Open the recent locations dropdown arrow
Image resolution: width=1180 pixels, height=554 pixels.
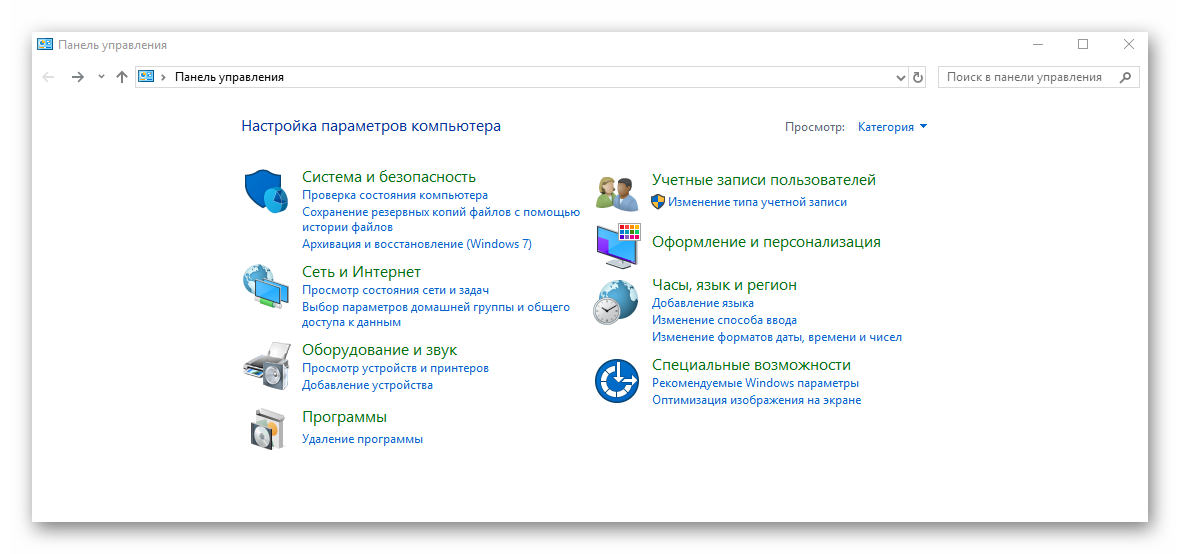coord(102,77)
